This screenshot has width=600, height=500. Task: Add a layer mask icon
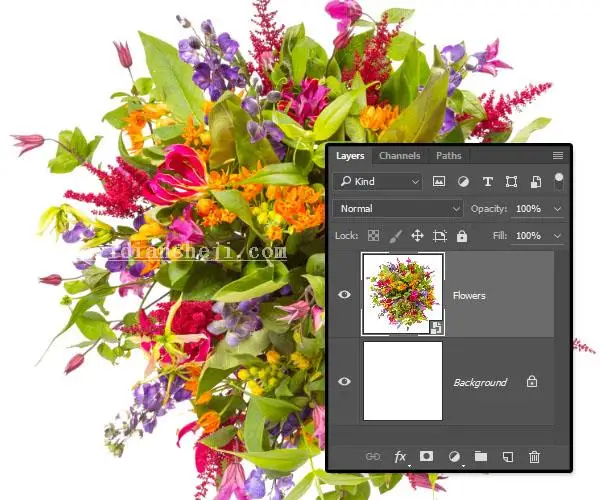point(426,456)
